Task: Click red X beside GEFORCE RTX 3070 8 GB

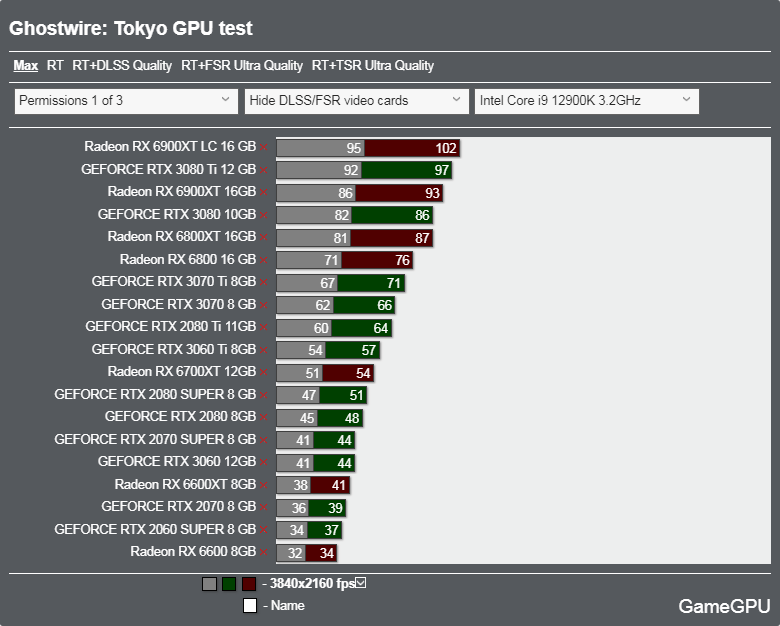Action: coord(264,305)
